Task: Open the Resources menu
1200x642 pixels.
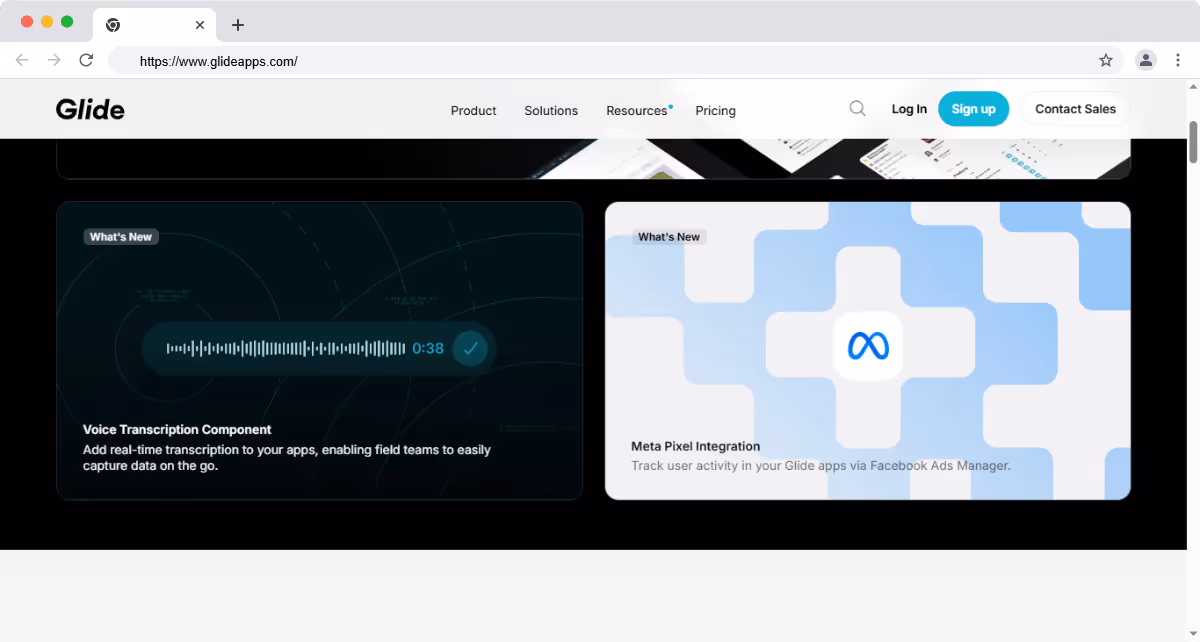Action: tap(637, 111)
